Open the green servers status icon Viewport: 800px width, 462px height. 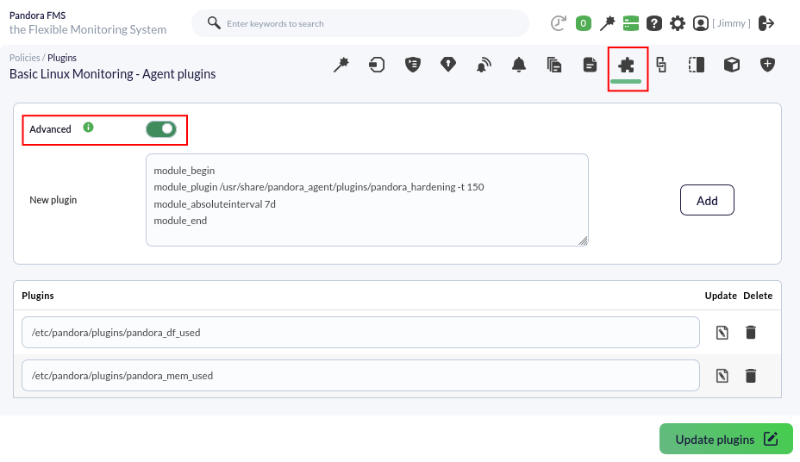click(631, 23)
